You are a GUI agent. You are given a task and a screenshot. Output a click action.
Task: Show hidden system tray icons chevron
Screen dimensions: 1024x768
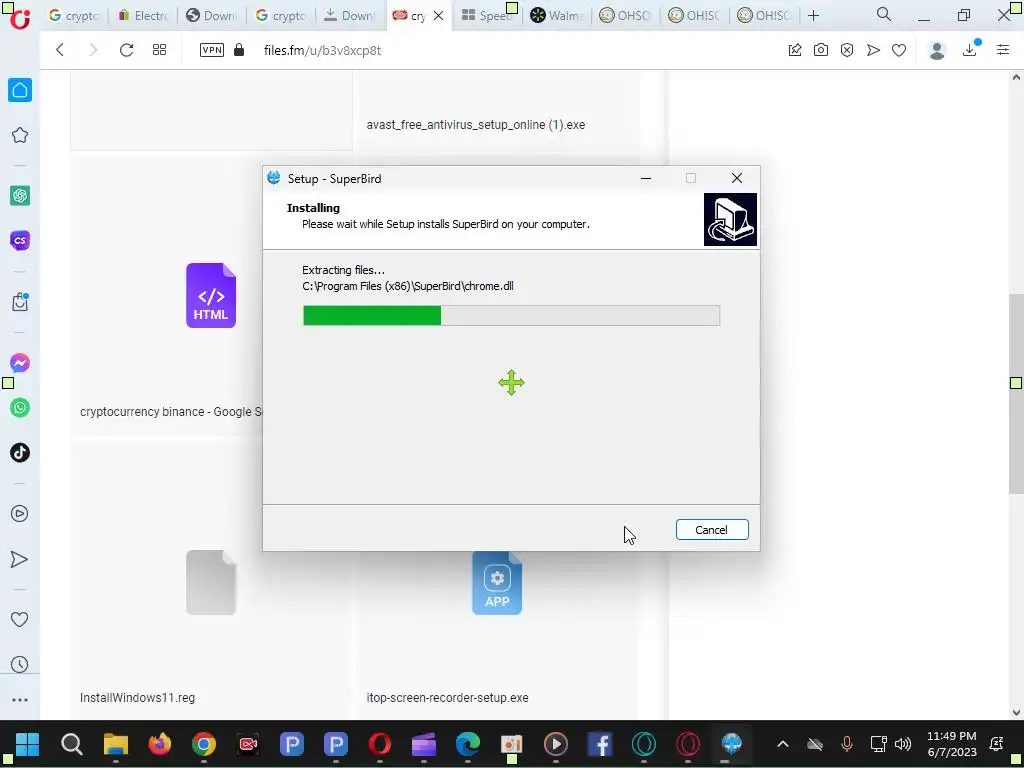tap(782, 744)
